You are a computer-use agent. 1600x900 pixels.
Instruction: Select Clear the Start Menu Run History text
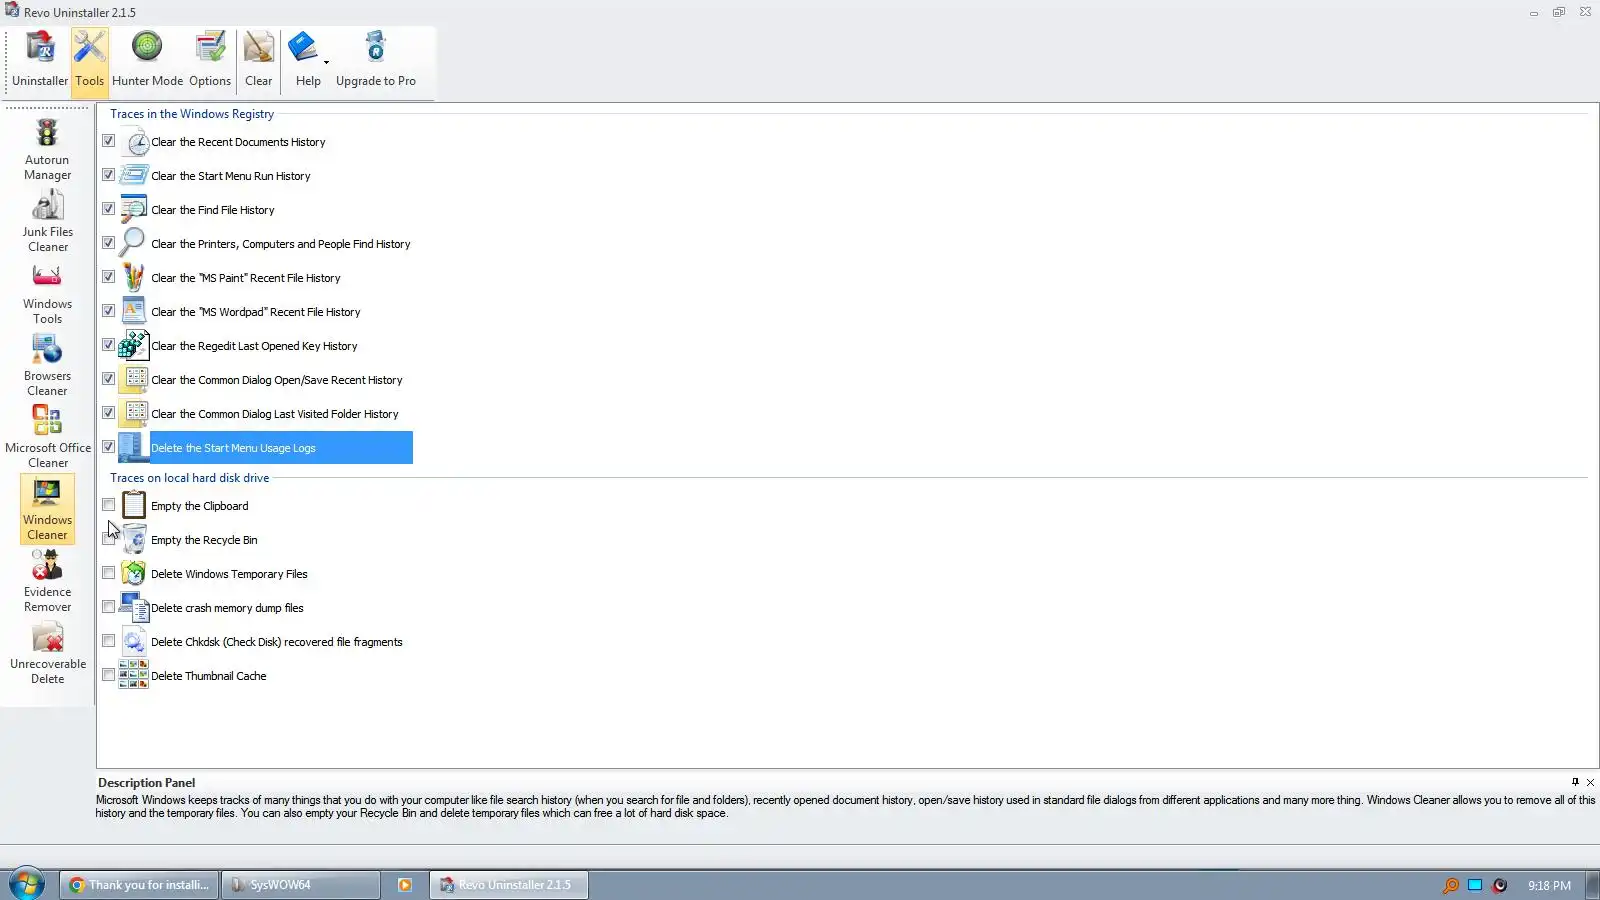231,176
